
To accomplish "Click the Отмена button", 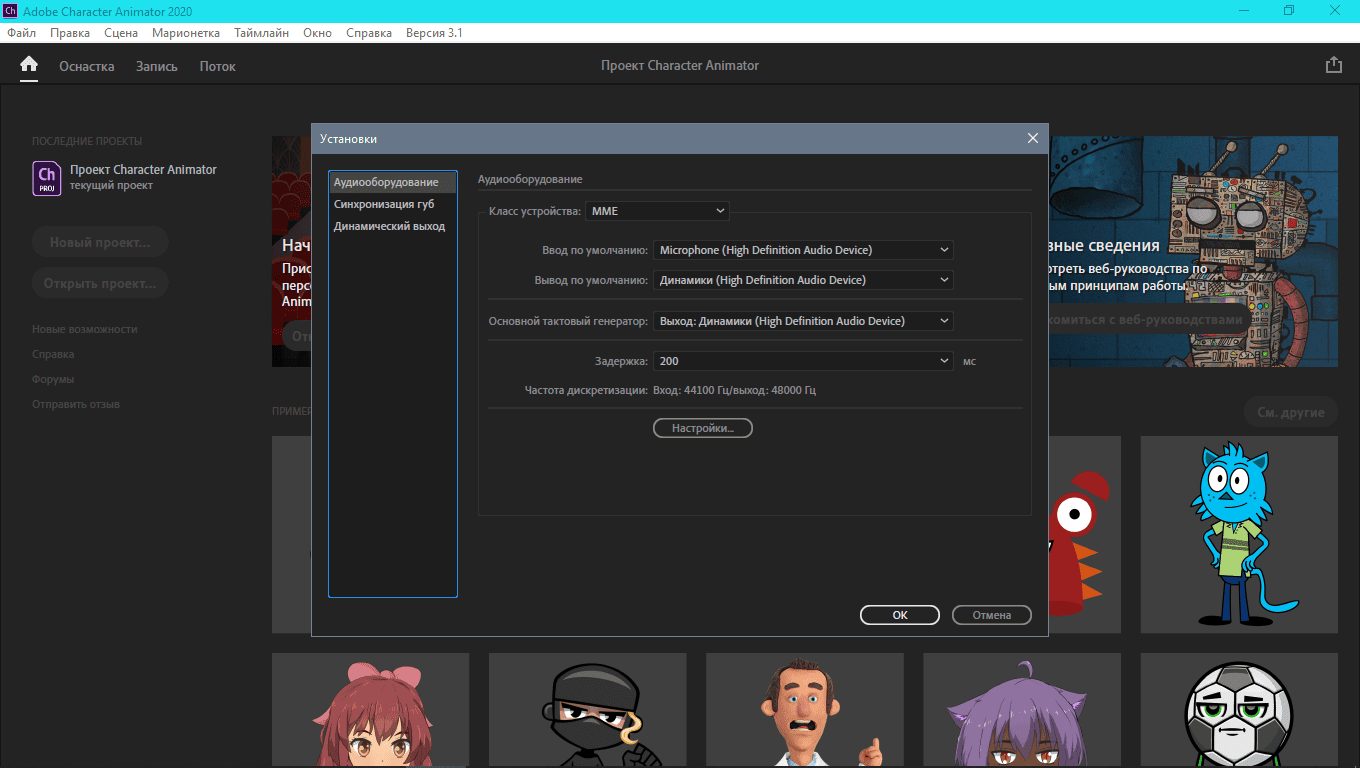I will (x=992, y=615).
